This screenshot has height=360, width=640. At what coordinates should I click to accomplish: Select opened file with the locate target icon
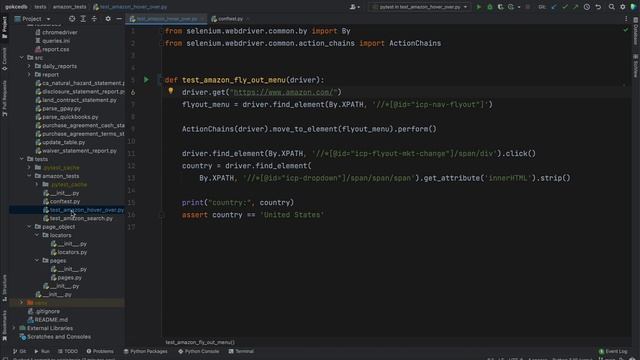[72, 19]
